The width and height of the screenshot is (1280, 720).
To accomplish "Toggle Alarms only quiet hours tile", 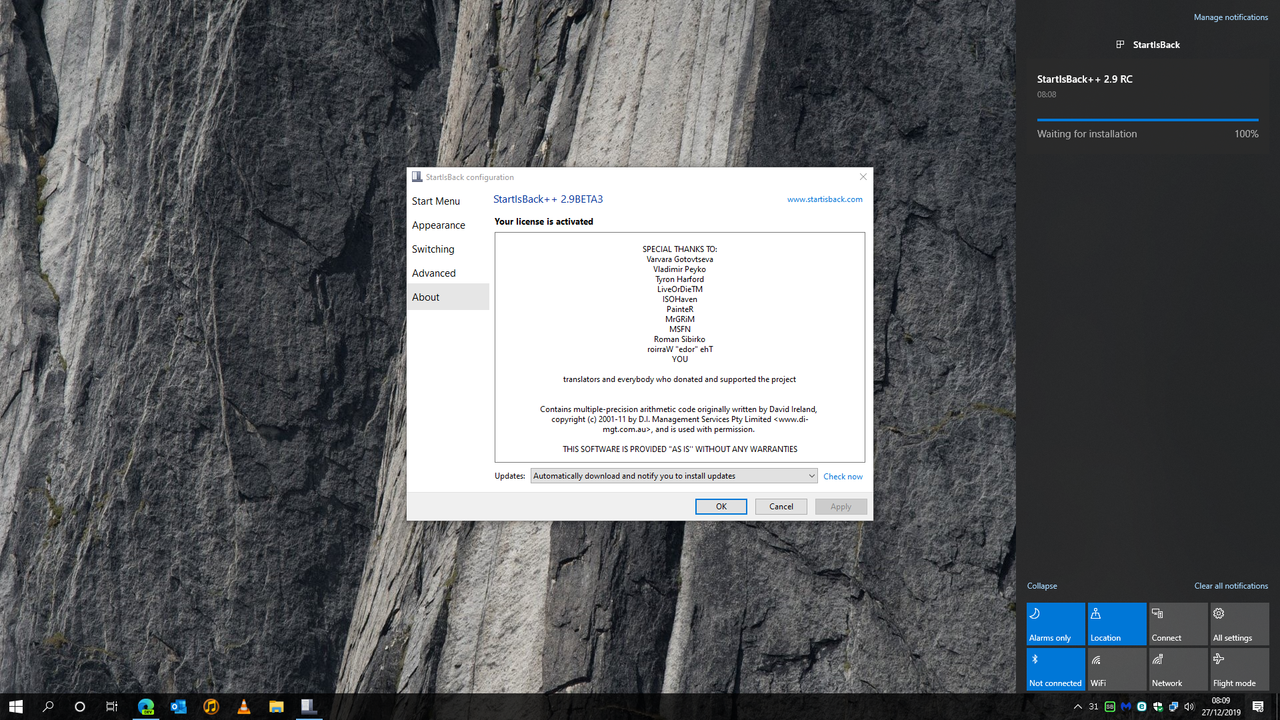I will pyautogui.click(x=1056, y=623).
